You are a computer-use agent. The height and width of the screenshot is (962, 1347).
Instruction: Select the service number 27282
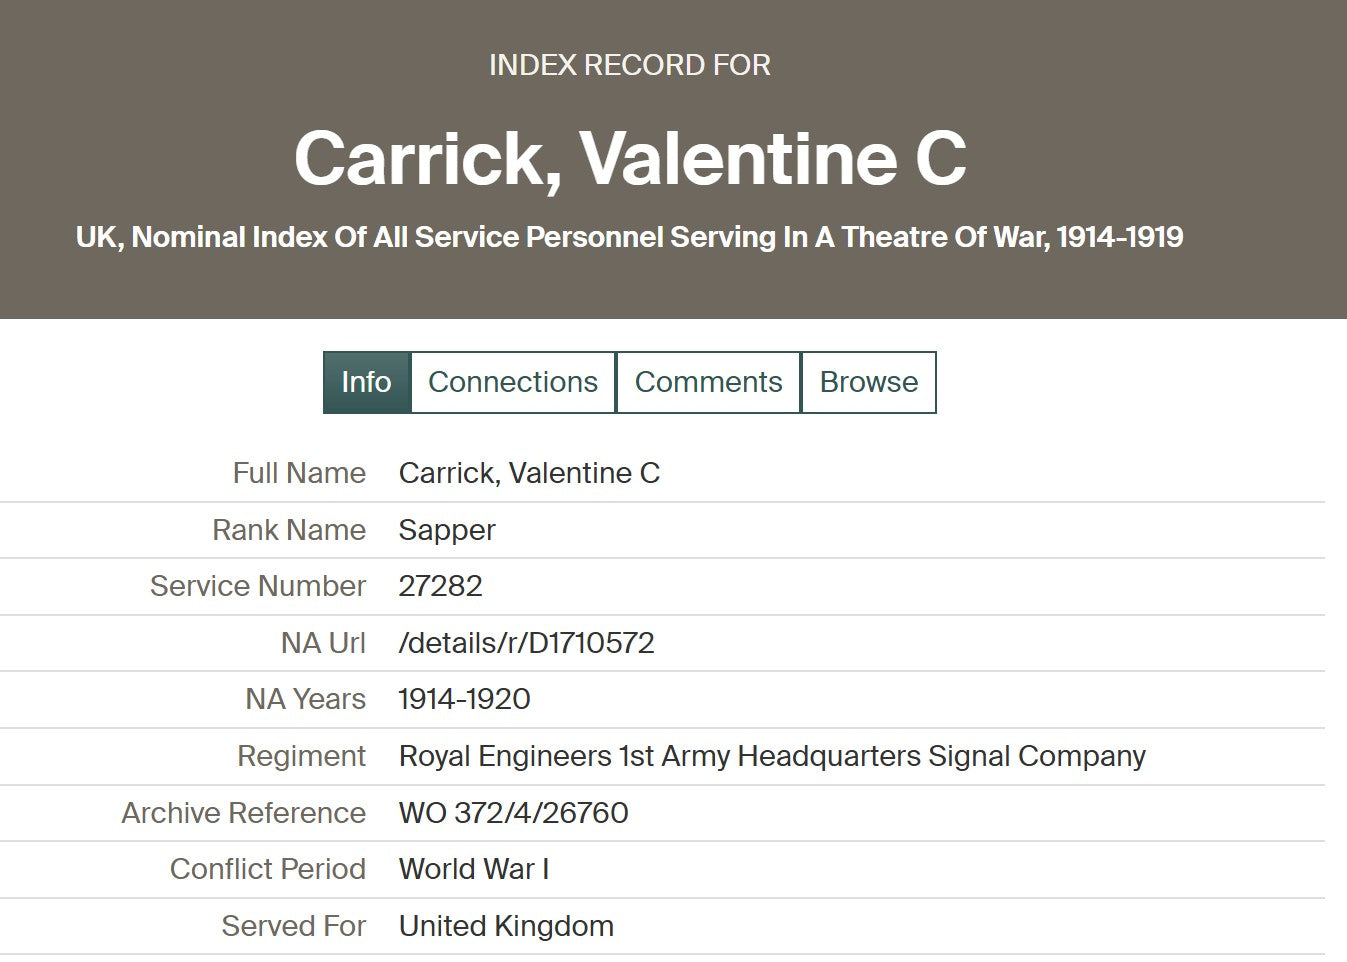point(440,586)
